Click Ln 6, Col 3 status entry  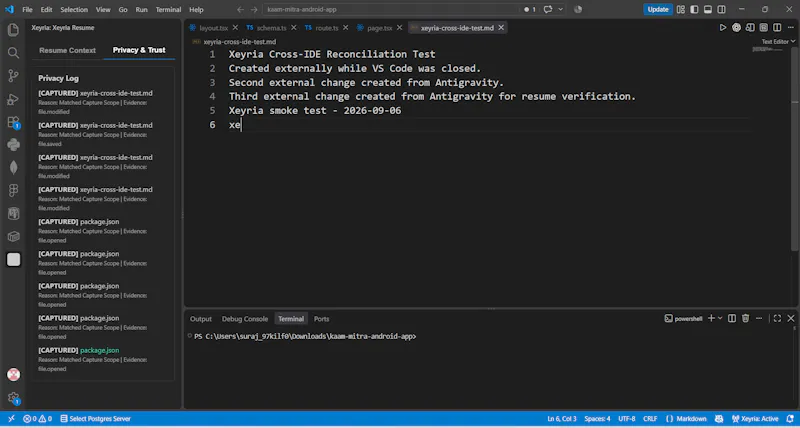pos(562,419)
